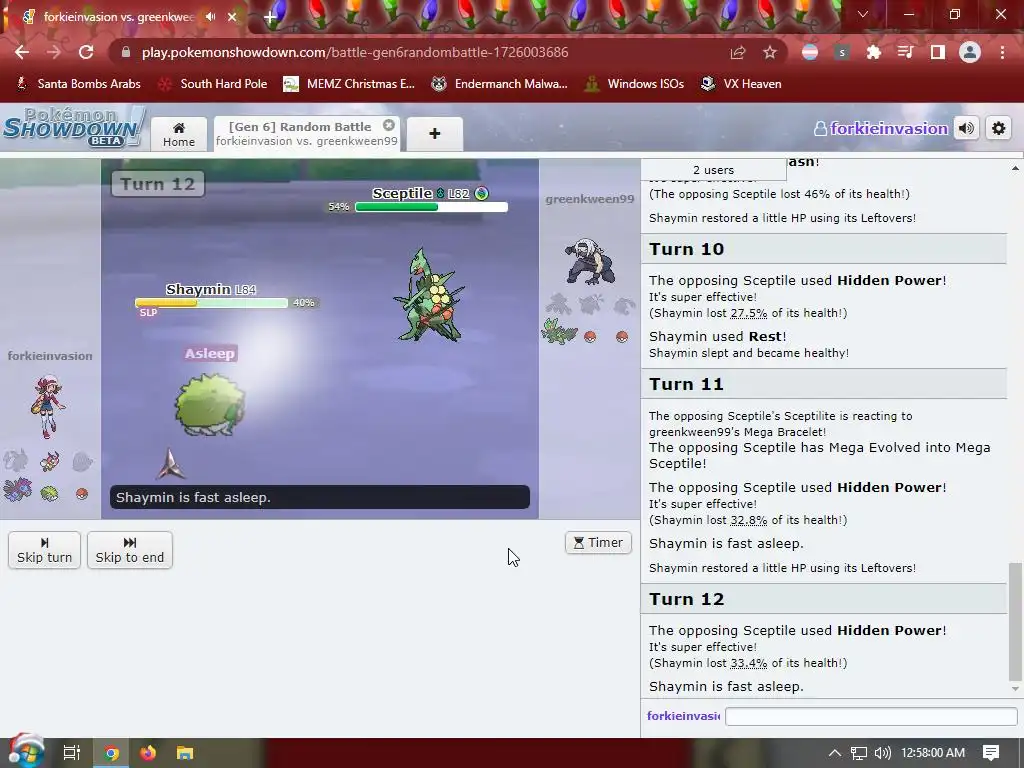Image resolution: width=1024 pixels, height=768 pixels.
Task: Open the Chrome profile menu
Action: coord(970,52)
